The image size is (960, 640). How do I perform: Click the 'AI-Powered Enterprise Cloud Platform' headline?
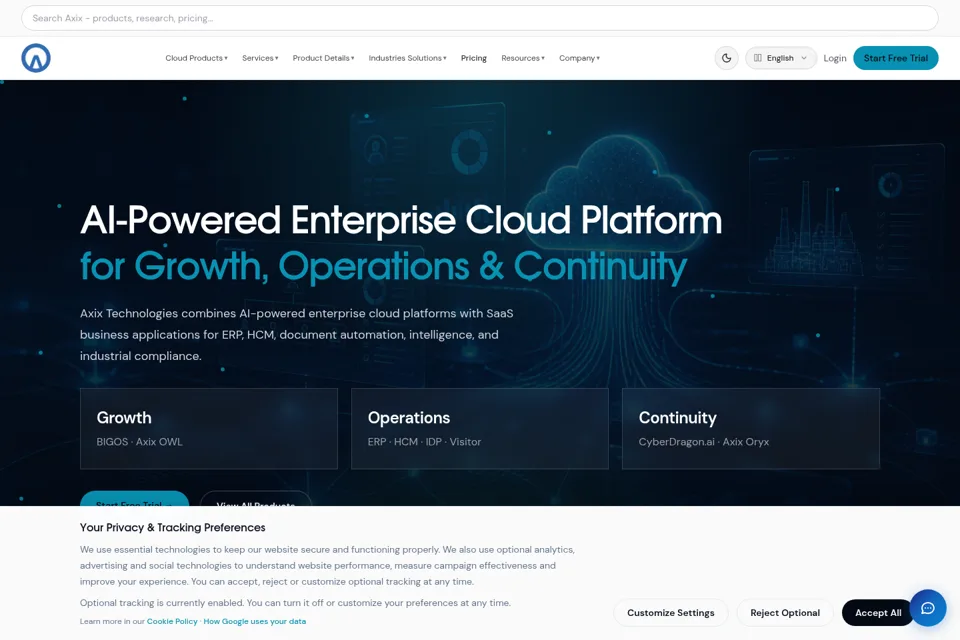click(x=401, y=220)
